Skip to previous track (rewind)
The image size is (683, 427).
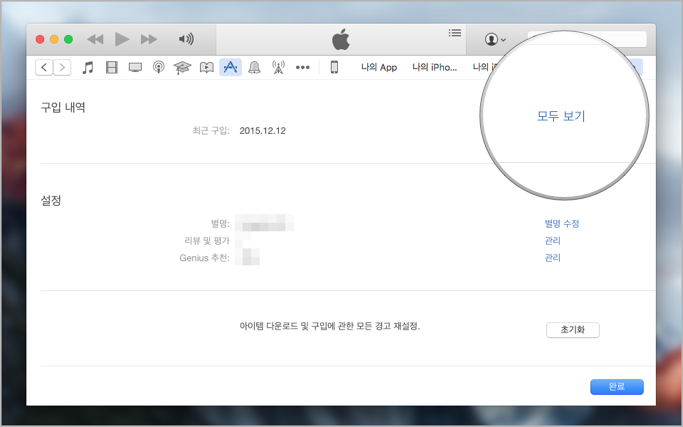coord(95,39)
